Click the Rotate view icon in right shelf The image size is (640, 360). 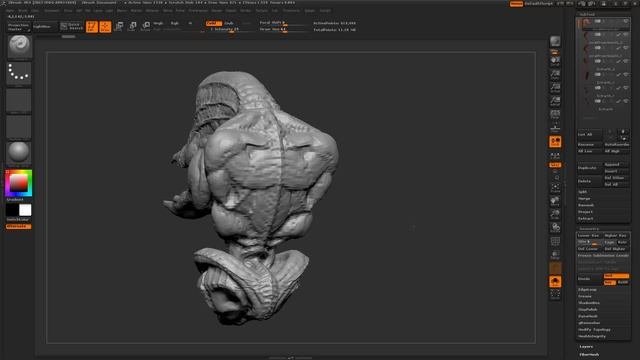tap(555, 227)
